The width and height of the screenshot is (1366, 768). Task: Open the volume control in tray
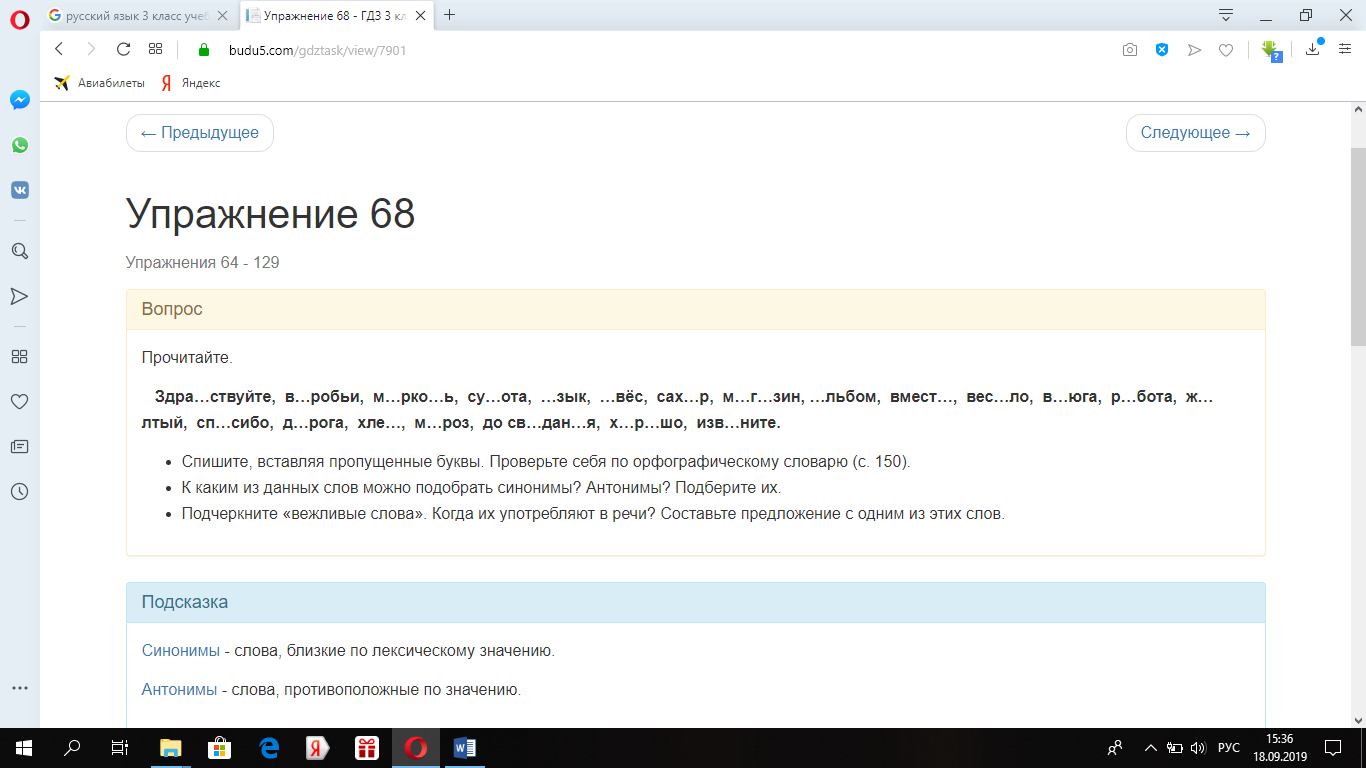coord(1199,748)
